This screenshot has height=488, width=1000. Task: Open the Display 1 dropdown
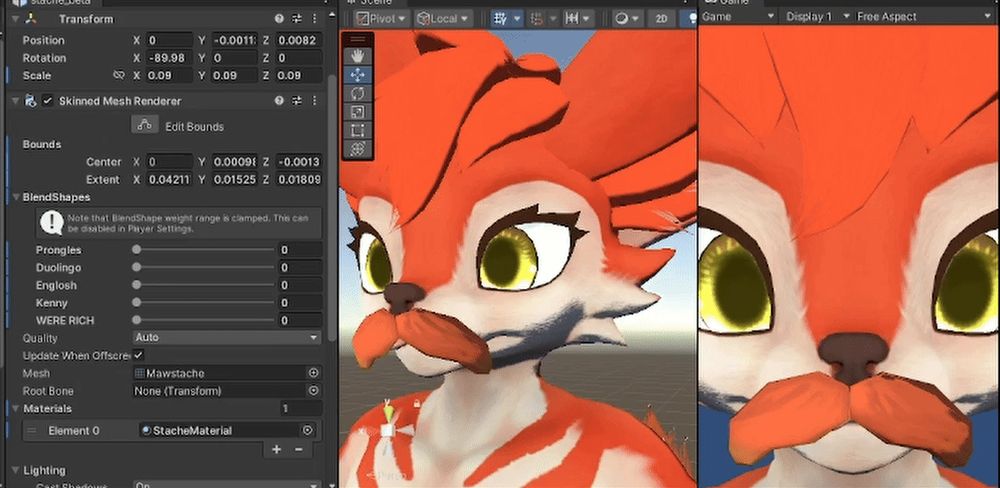[x=818, y=17]
